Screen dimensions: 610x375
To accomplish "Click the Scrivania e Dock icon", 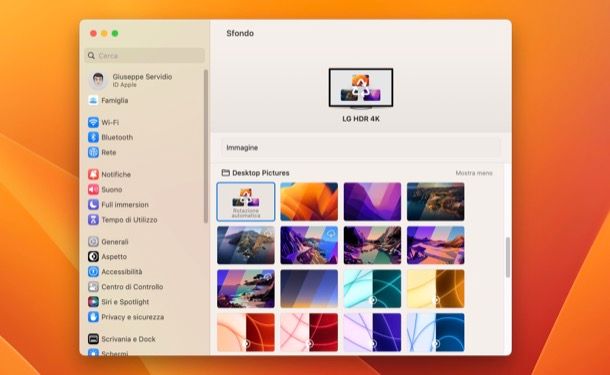I will click(93, 339).
